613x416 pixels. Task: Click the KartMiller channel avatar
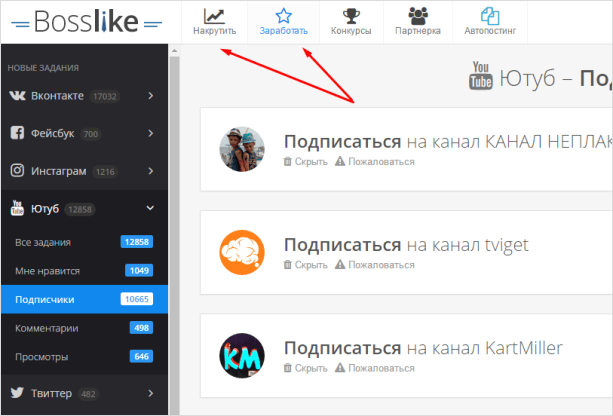point(242,357)
